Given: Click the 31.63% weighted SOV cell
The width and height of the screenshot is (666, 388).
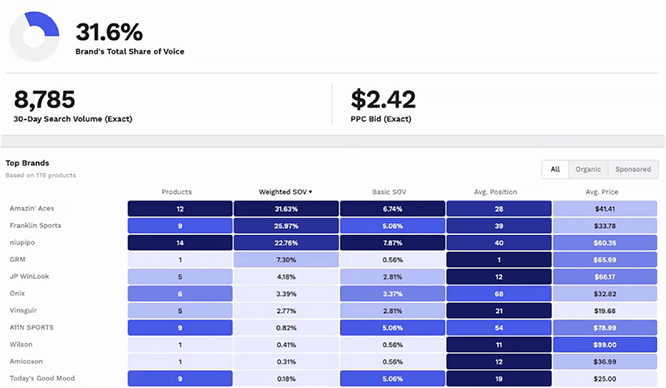Looking at the screenshot, I should click(x=286, y=209).
